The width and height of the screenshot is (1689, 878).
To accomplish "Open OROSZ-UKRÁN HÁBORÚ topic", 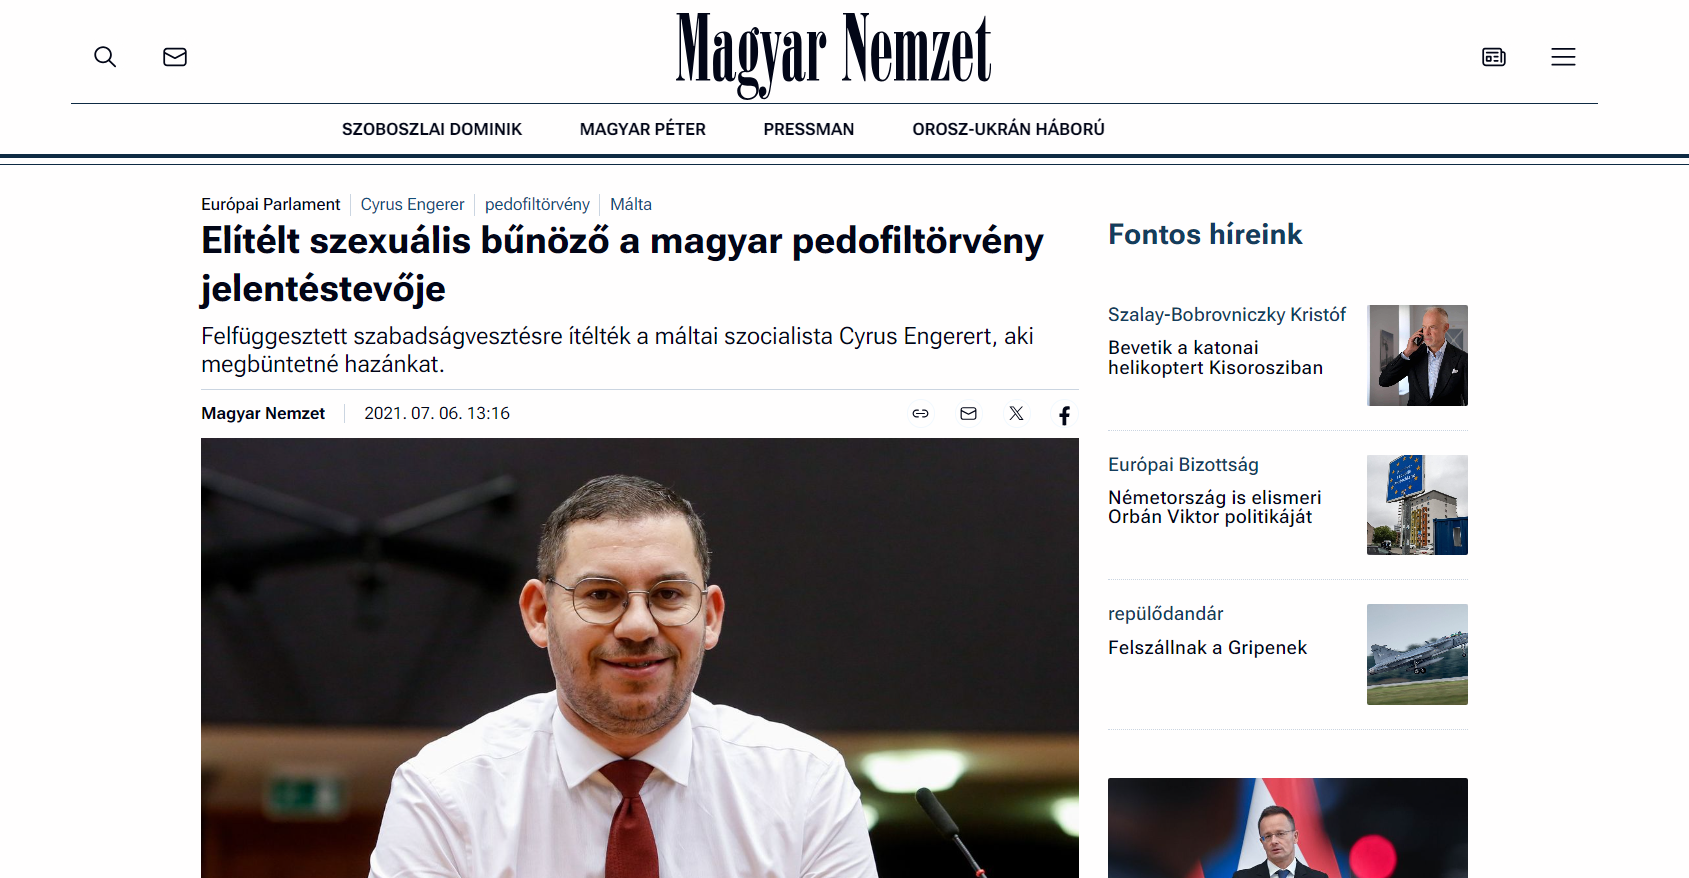I will click(1008, 129).
